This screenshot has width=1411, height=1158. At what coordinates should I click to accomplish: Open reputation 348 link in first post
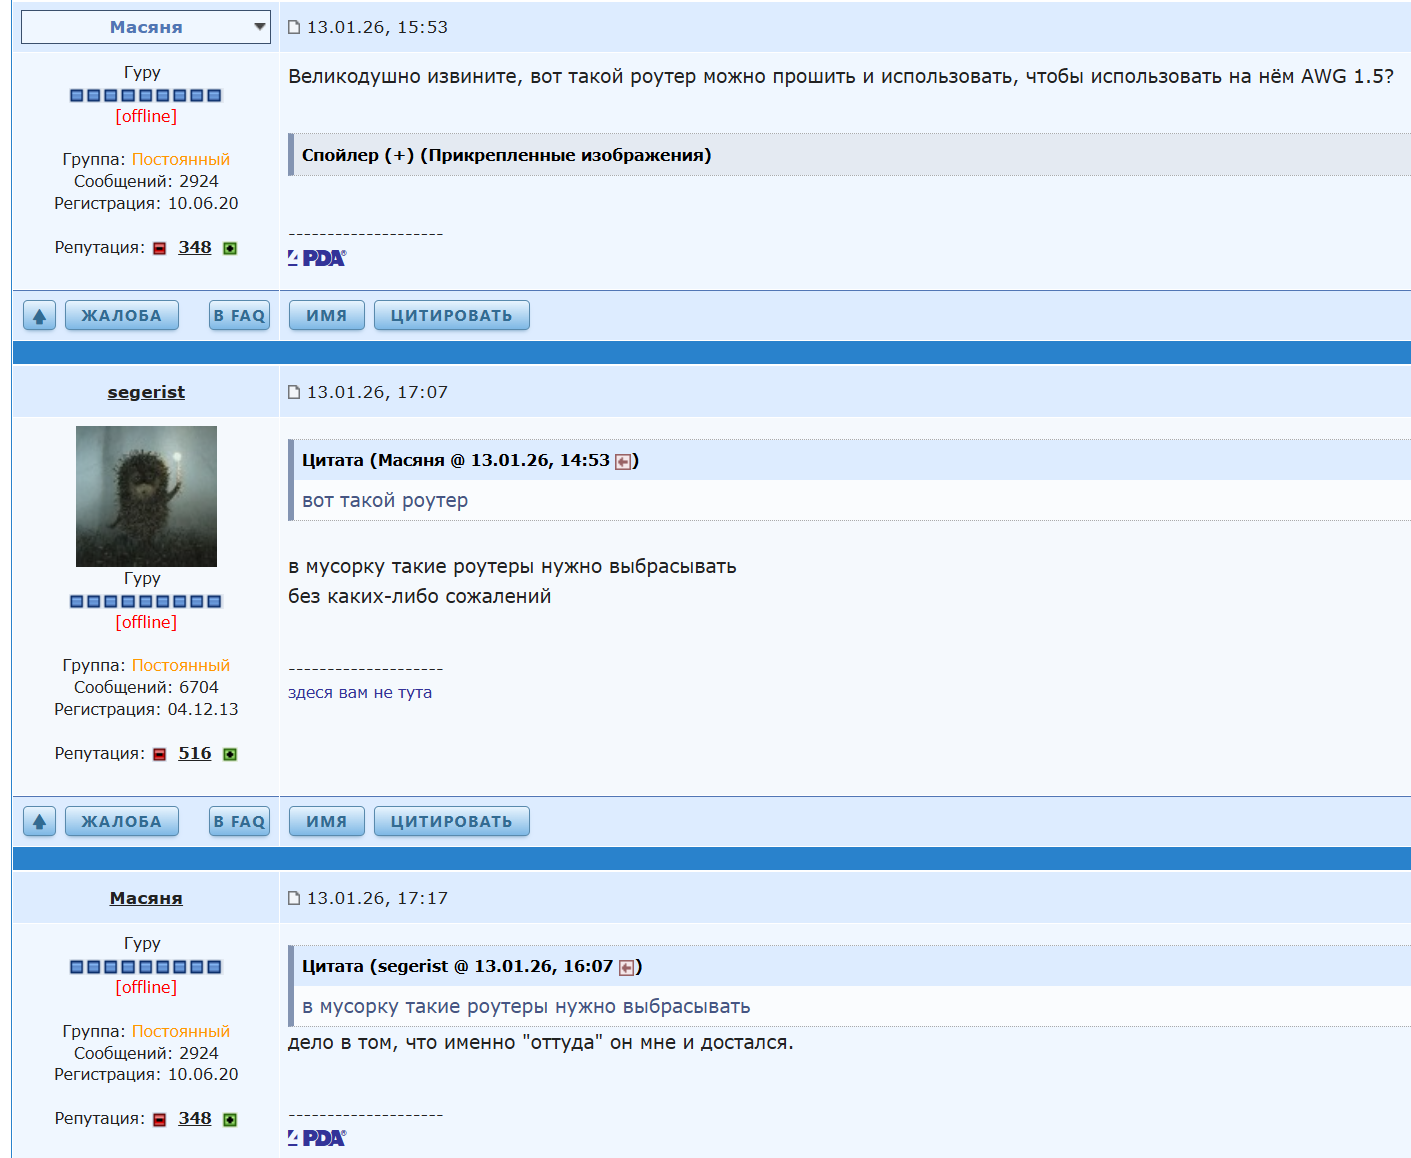[195, 247]
